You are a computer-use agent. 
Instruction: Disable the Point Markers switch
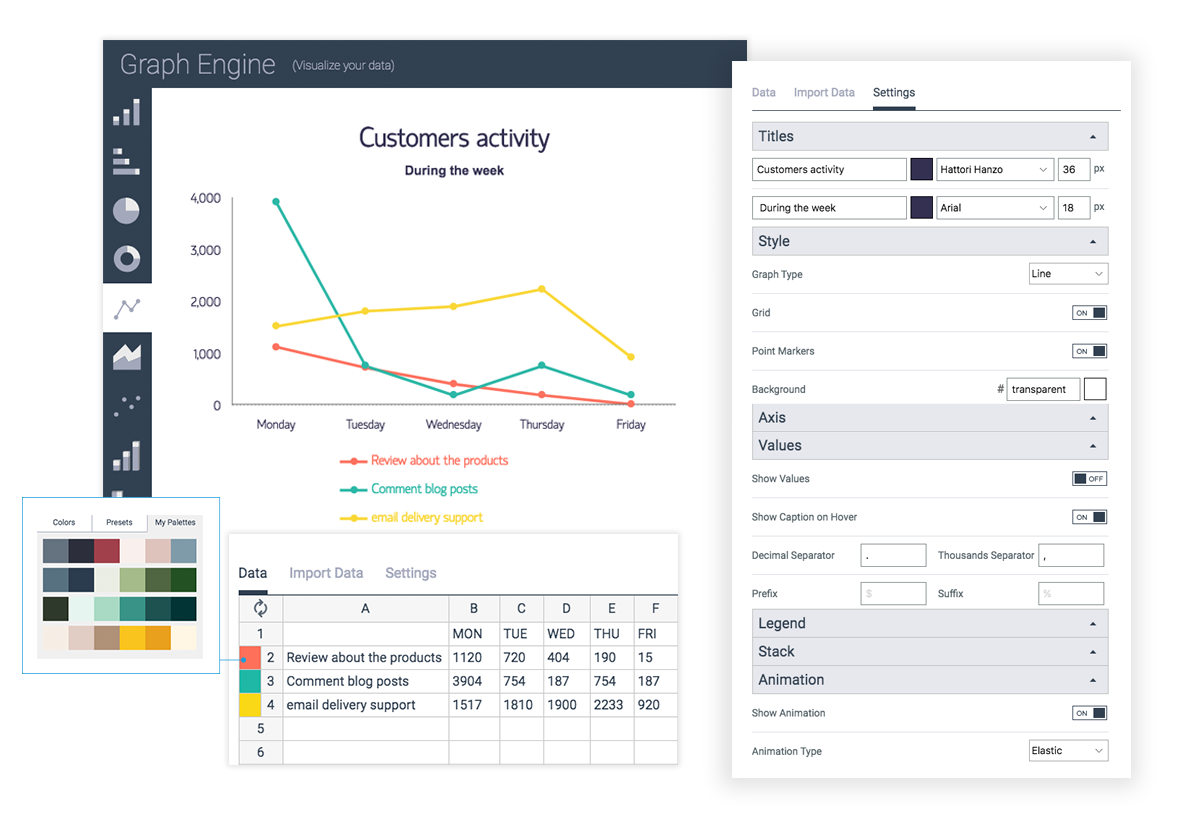[x=1089, y=351]
